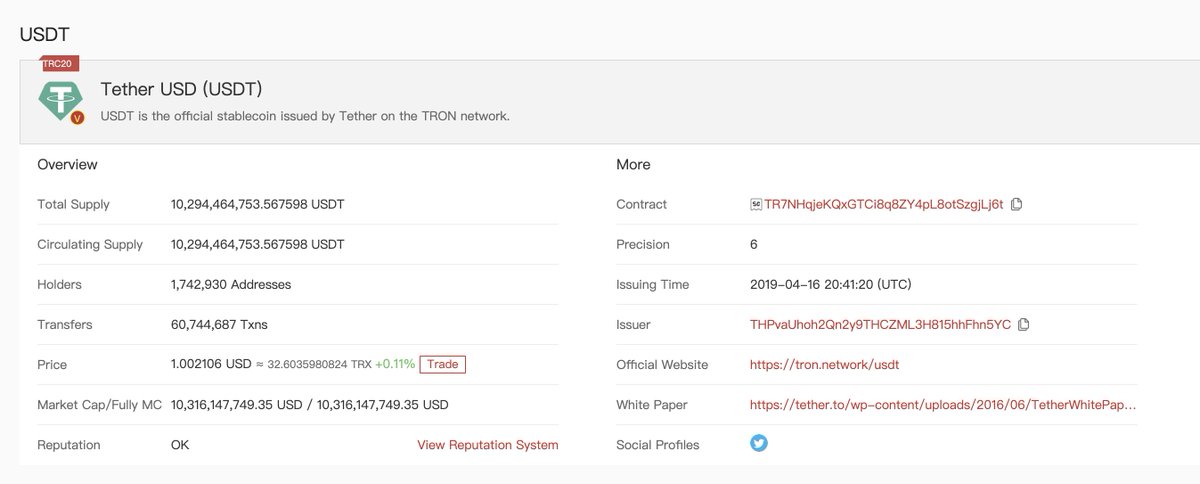
Task: Click the Total Supply label
Action: (73, 204)
